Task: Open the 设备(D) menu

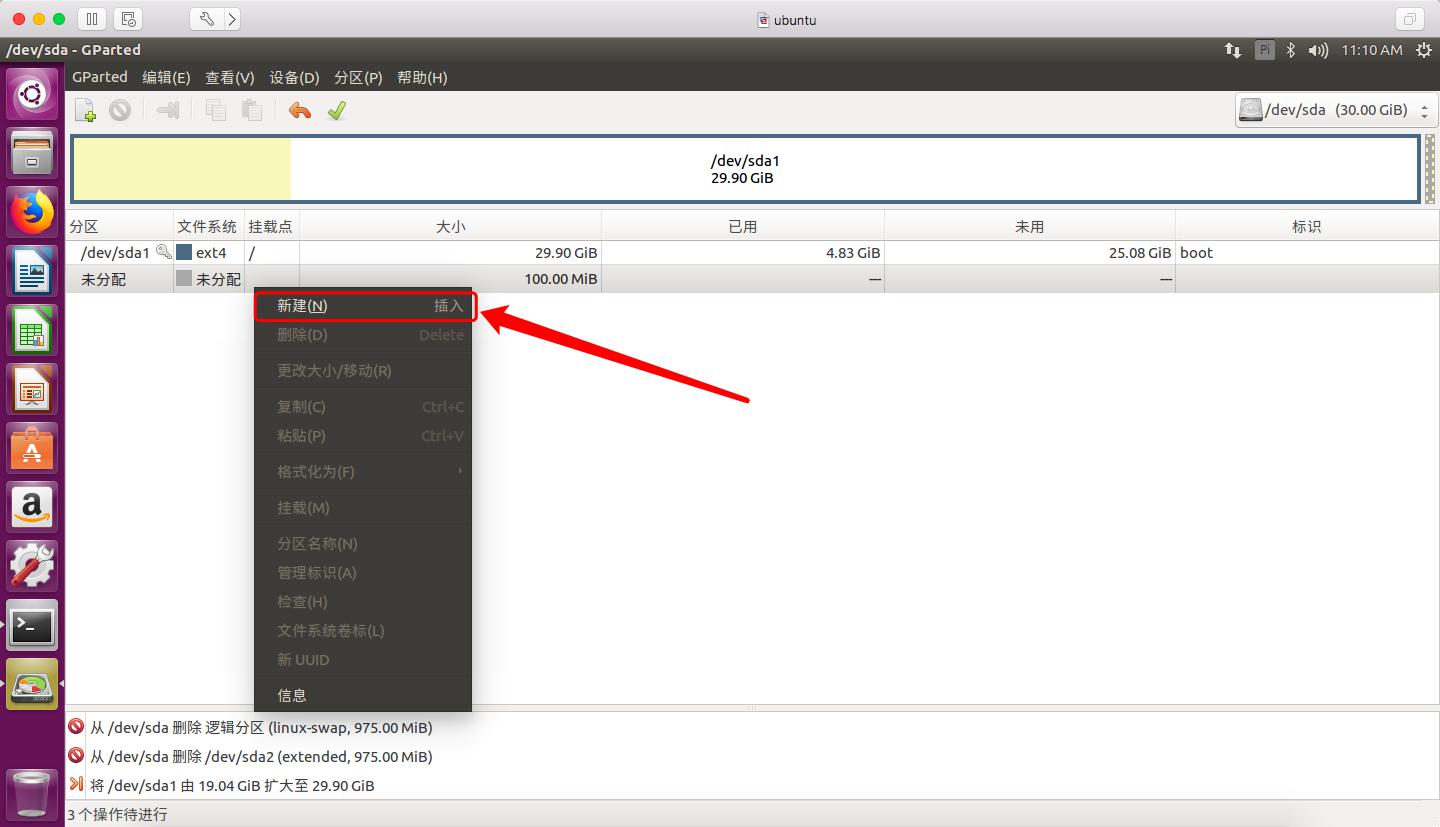Action: point(294,77)
